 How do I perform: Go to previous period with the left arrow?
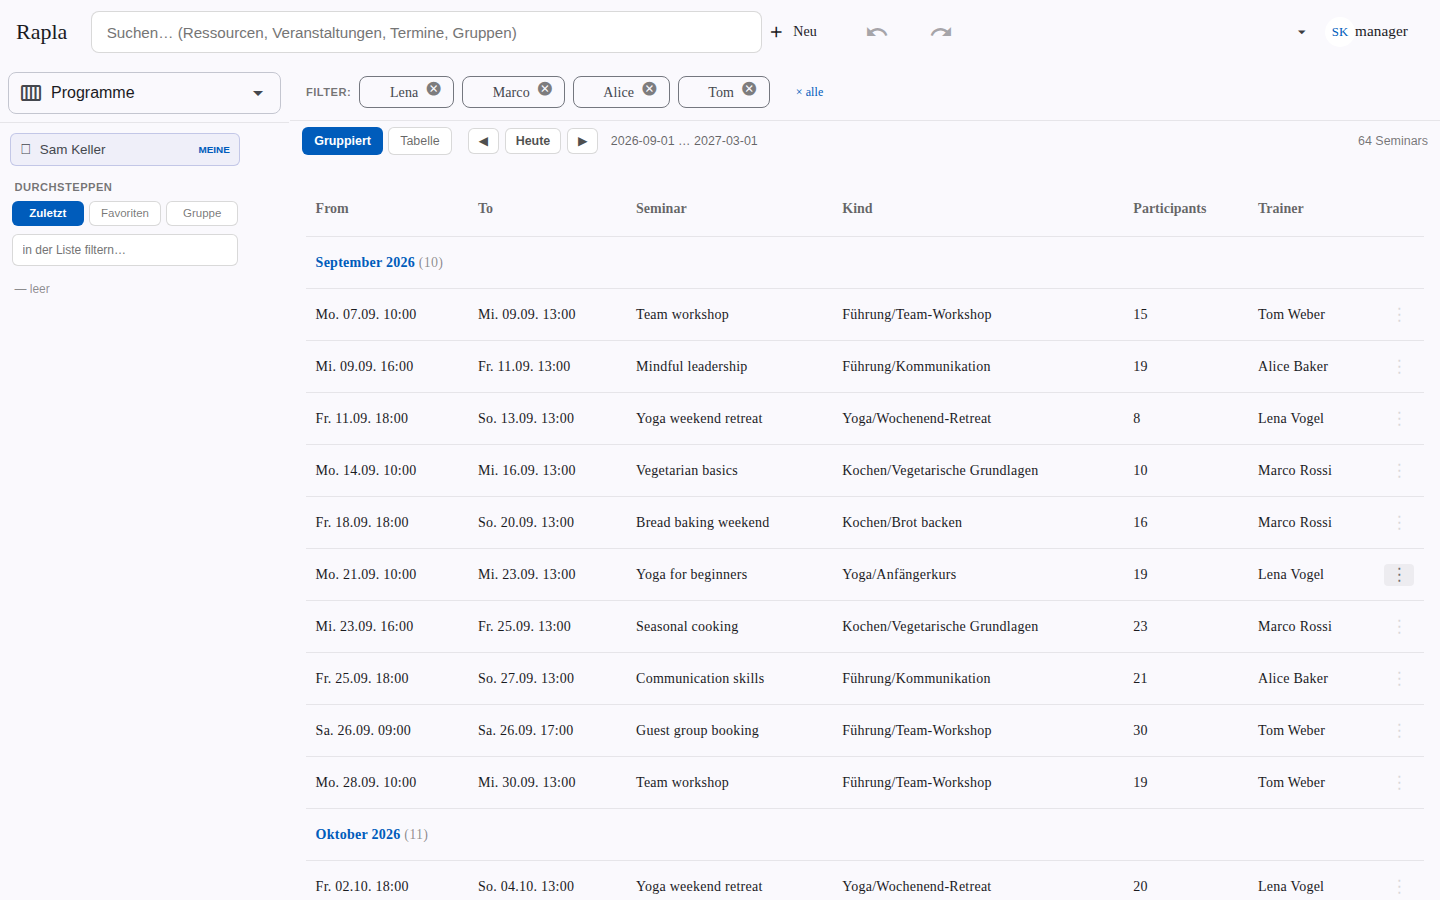[483, 141]
